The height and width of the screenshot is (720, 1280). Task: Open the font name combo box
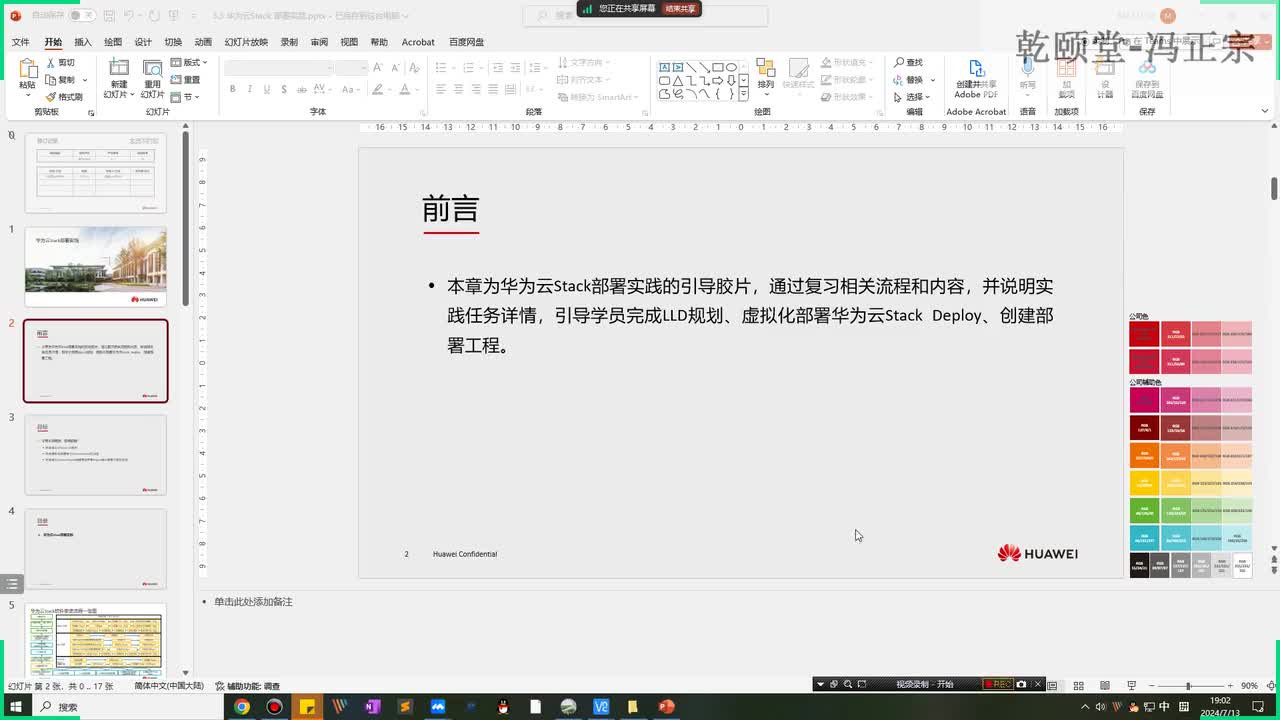(279, 67)
